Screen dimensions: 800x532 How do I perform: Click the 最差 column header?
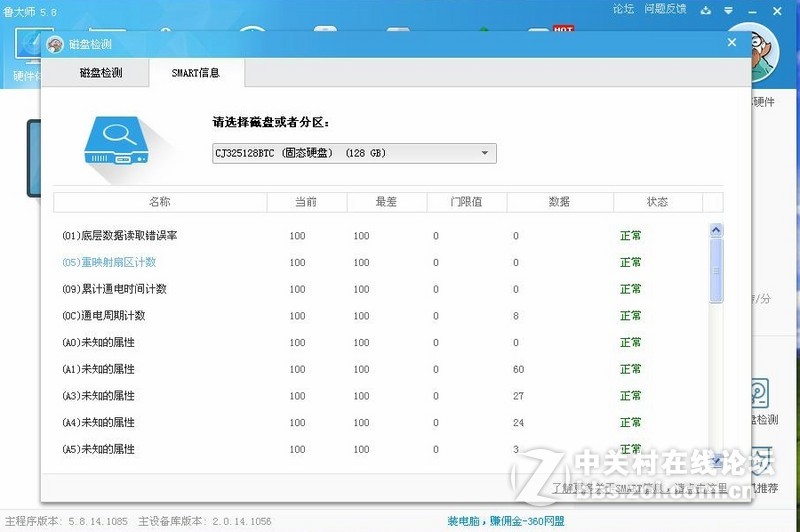point(386,201)
